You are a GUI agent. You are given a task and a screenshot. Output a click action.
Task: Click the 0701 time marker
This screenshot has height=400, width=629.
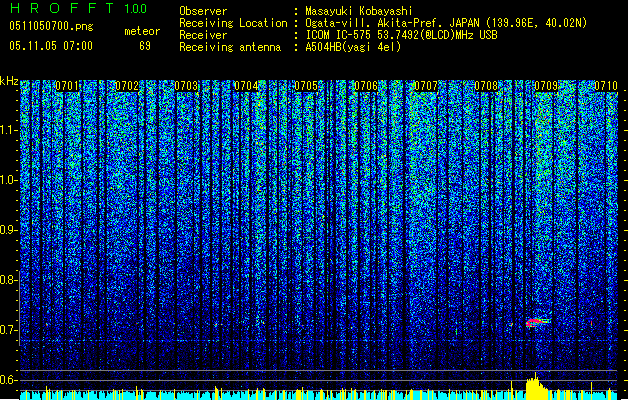67,86
